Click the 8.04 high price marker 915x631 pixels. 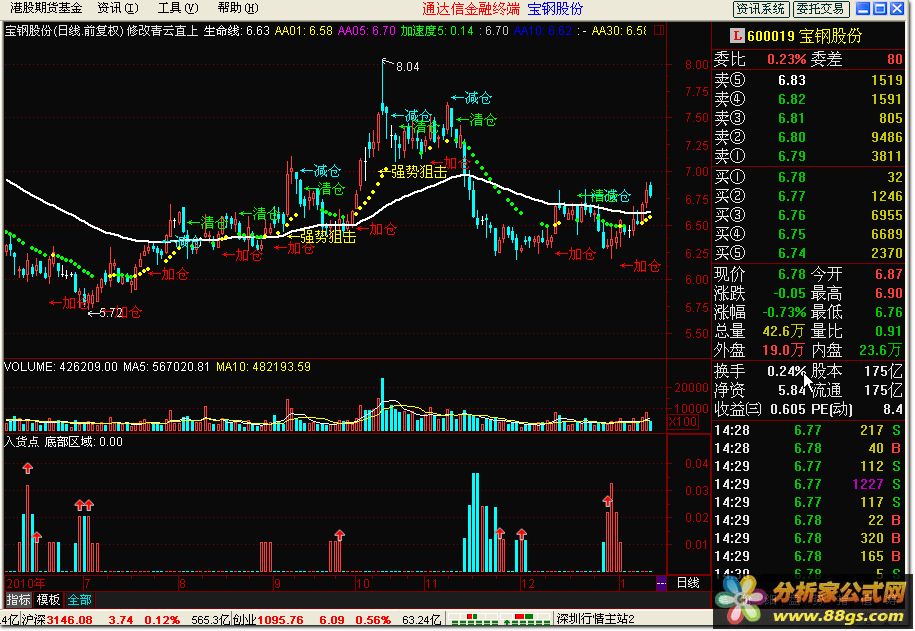407,67
